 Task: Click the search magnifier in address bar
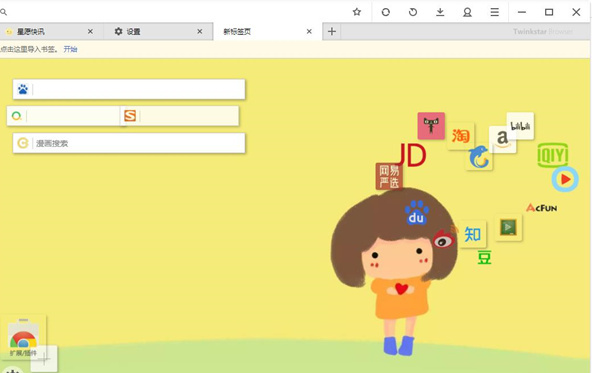click(4, 12)
